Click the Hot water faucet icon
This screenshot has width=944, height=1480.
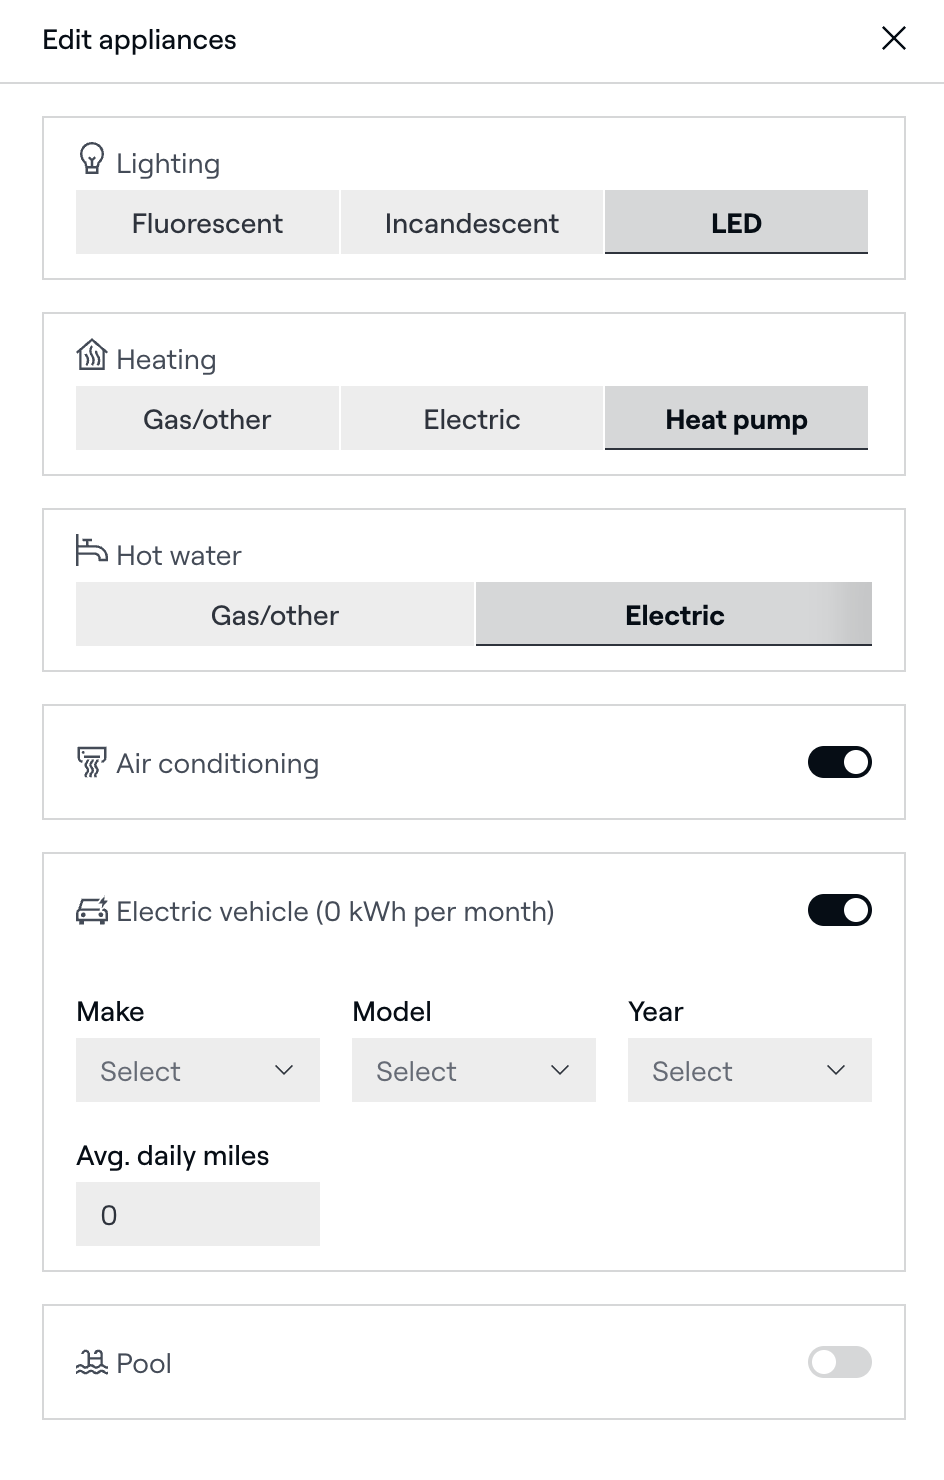pos(92,550)
